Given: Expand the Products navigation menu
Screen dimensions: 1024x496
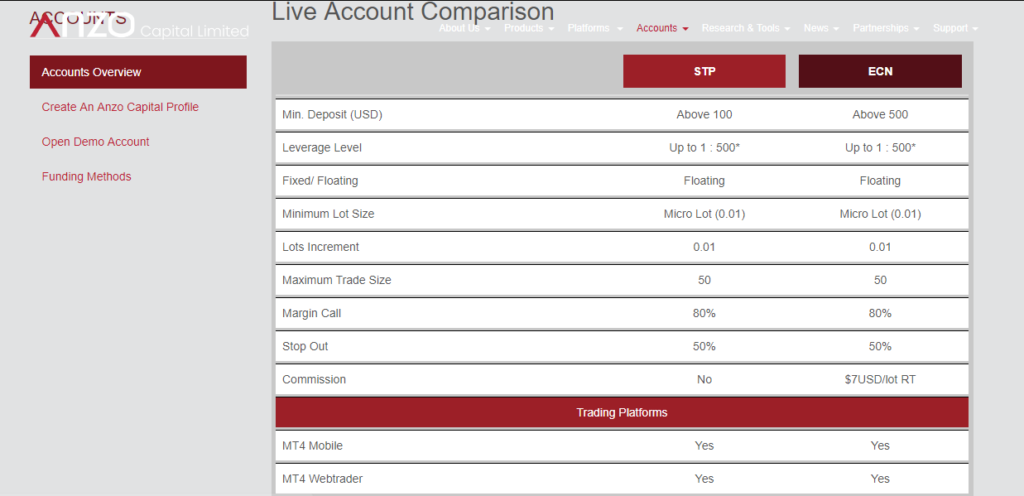Looking at the screenshot, I should pyautogui.click(x=529, y=28).
